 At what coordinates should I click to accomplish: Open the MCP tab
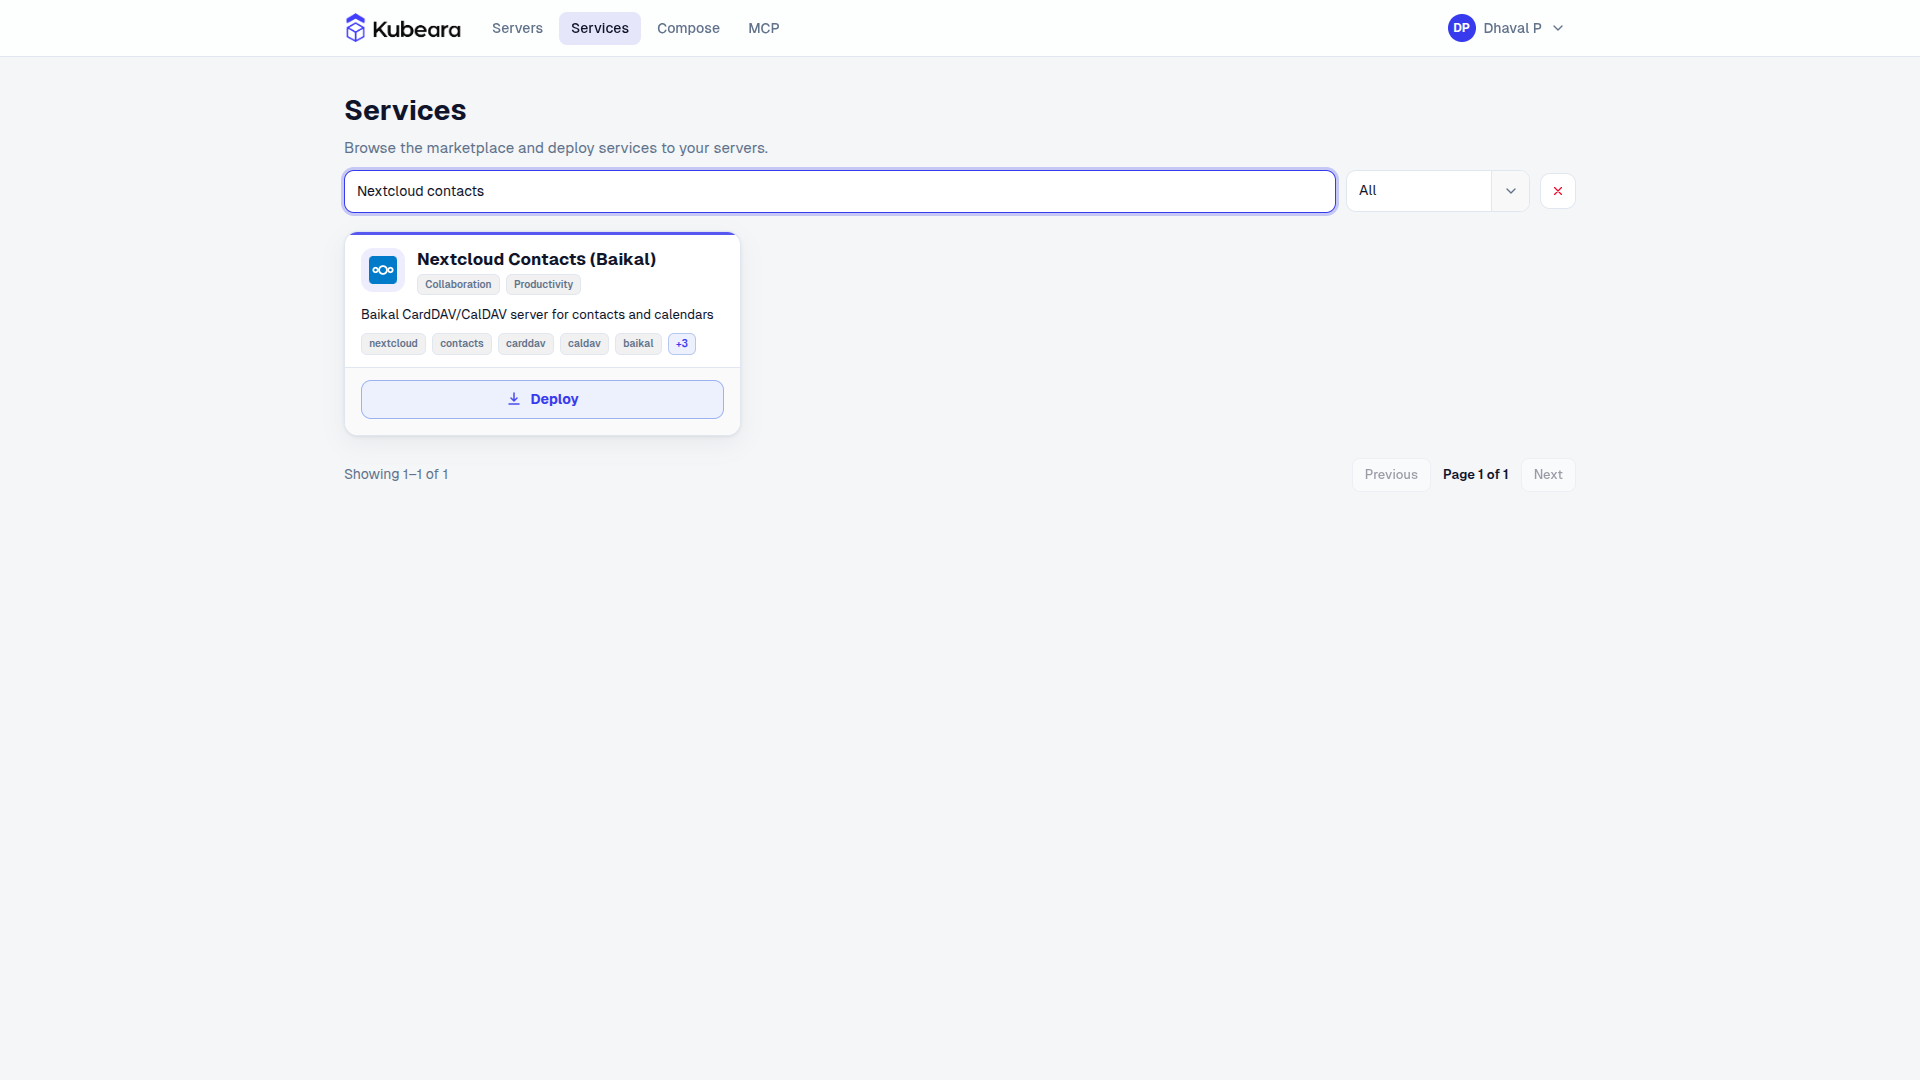764,28
